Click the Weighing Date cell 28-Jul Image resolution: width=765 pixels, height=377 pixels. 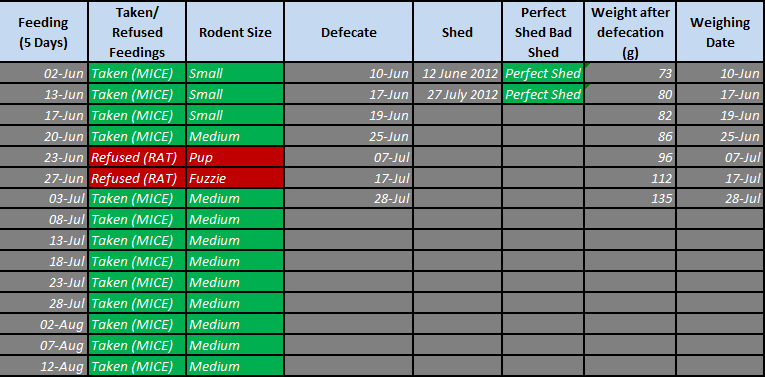coord(721,199)
